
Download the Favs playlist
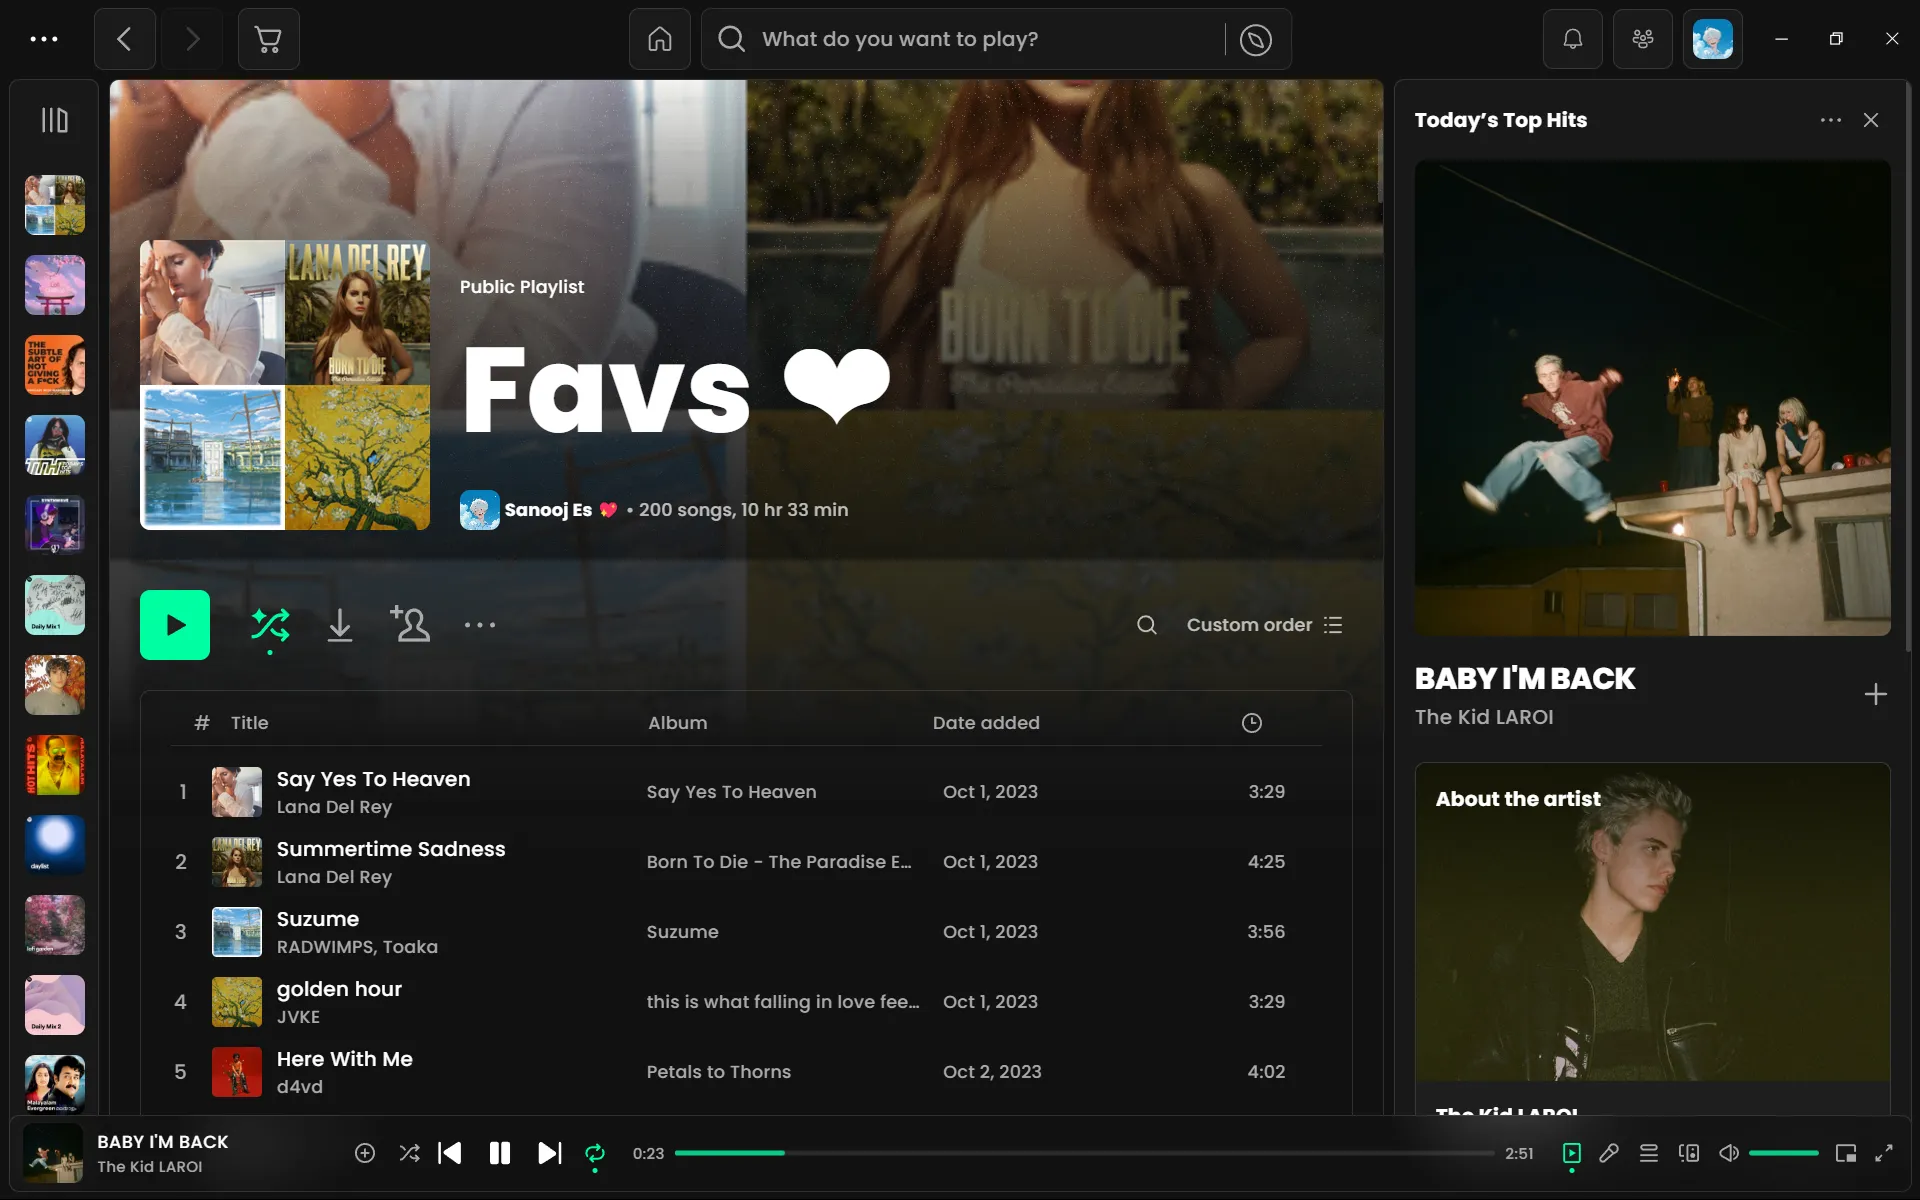pos(340,625)
